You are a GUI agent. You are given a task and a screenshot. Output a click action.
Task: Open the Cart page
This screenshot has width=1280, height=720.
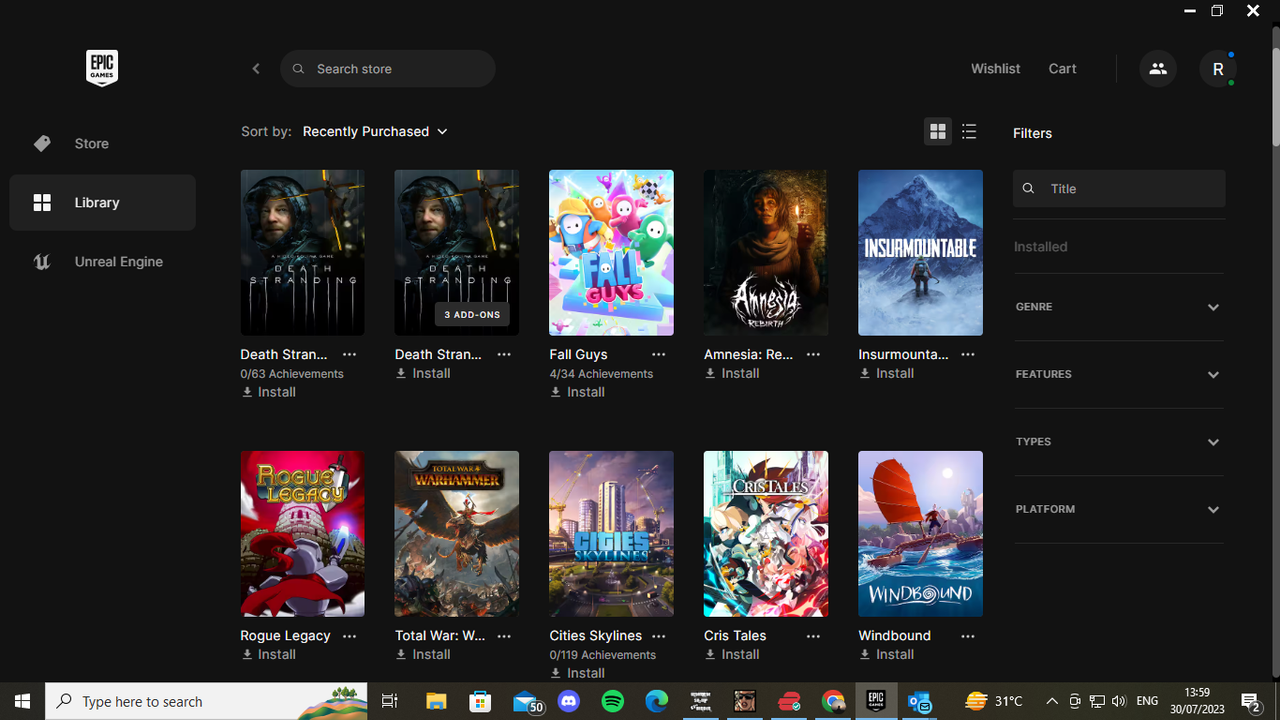(x=1062, y=69)
